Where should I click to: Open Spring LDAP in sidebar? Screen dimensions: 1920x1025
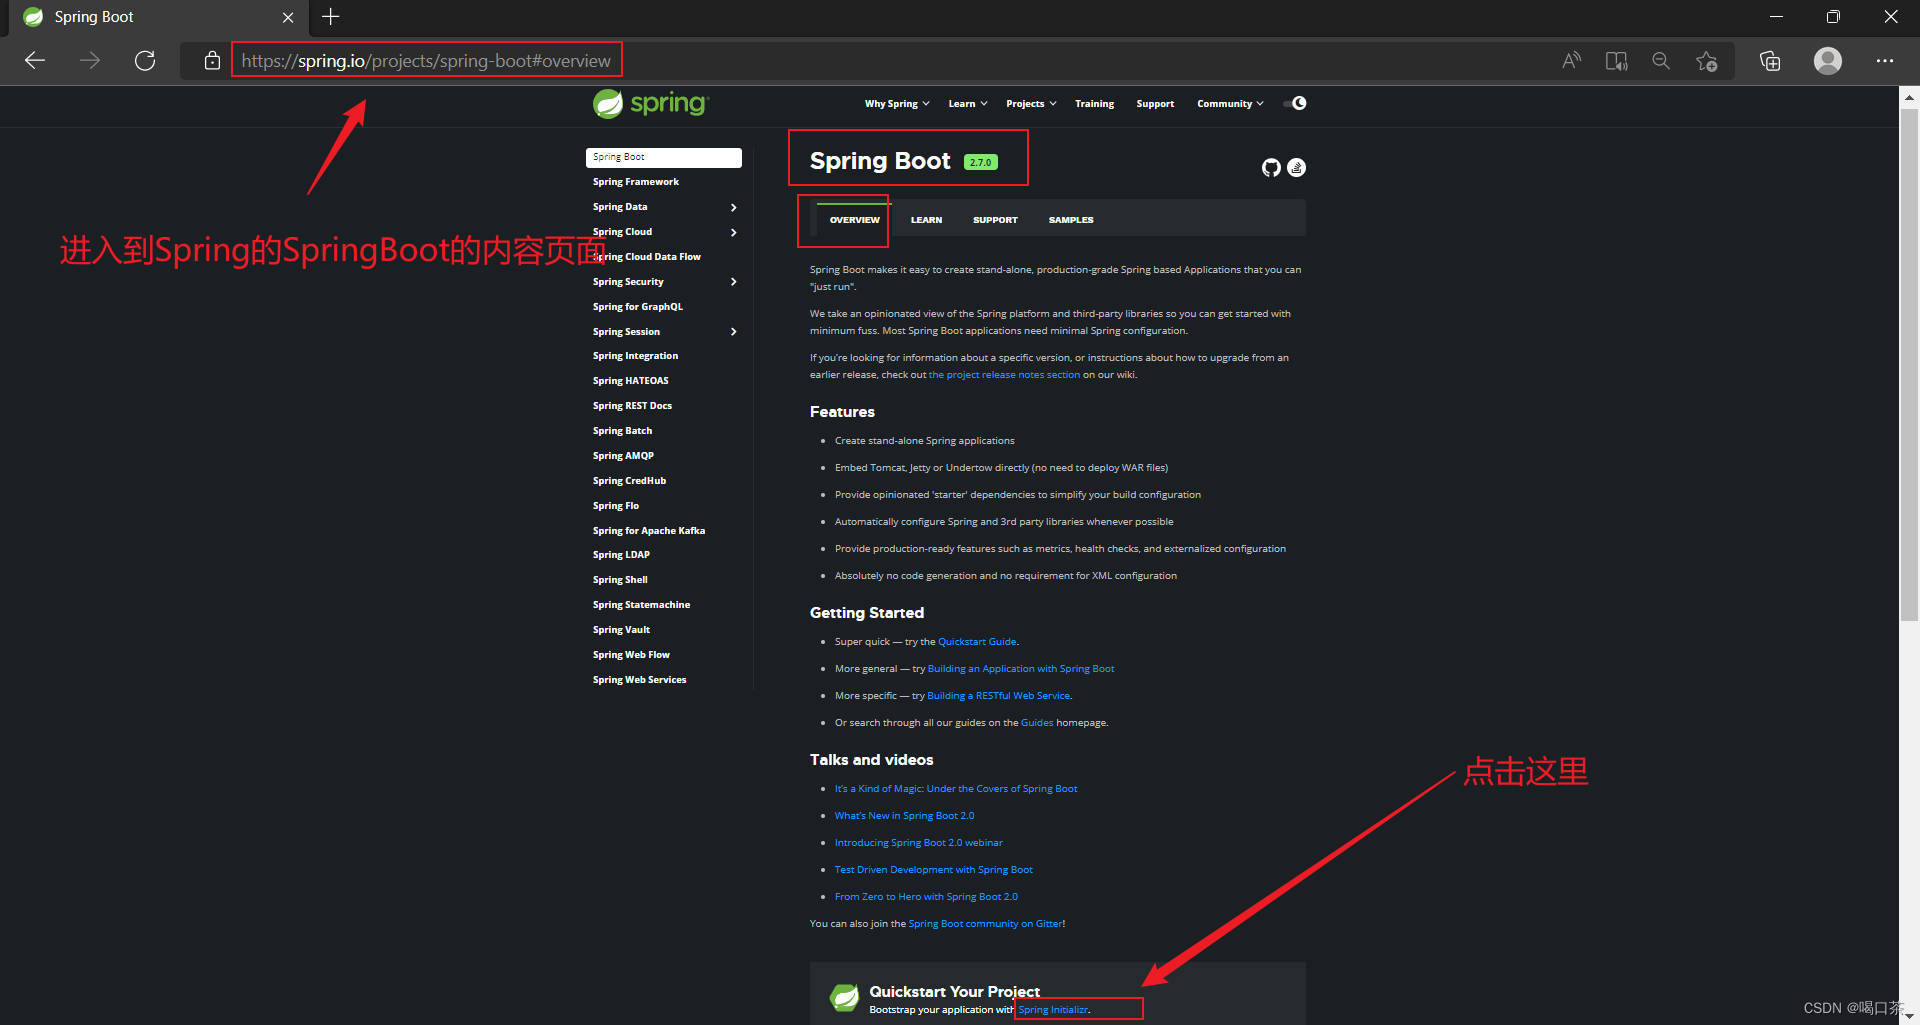pos(621,555)
